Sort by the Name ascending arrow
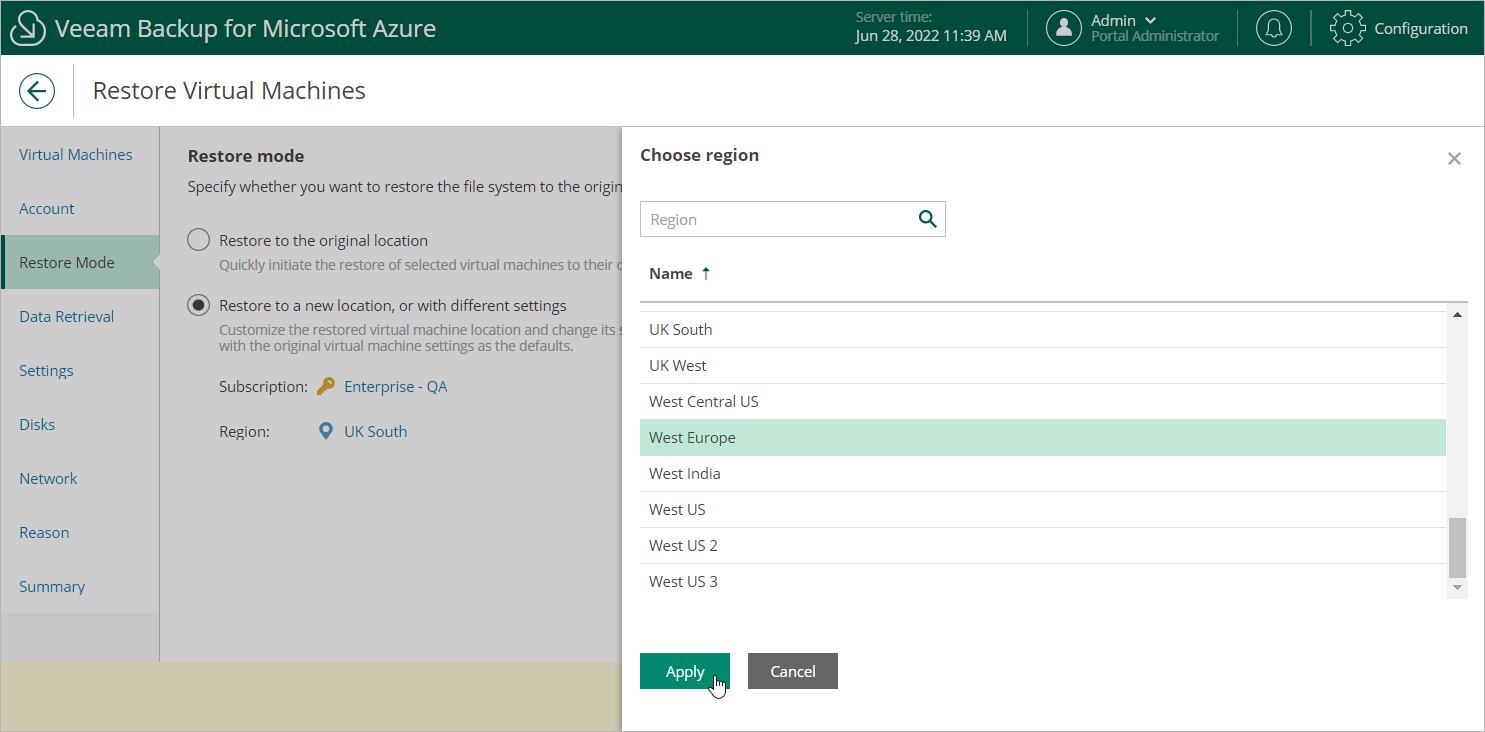Image resolution: width=1485 pixels, height=732 pixels. pos(706,273)
